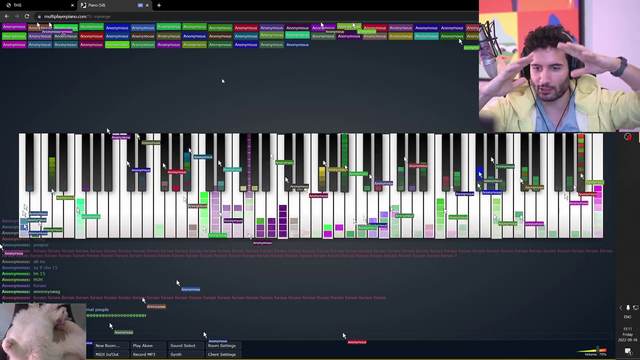The width and height of the screenshot is (640, 360).
Task: Click the New Room... button
Action: (111, 346)
